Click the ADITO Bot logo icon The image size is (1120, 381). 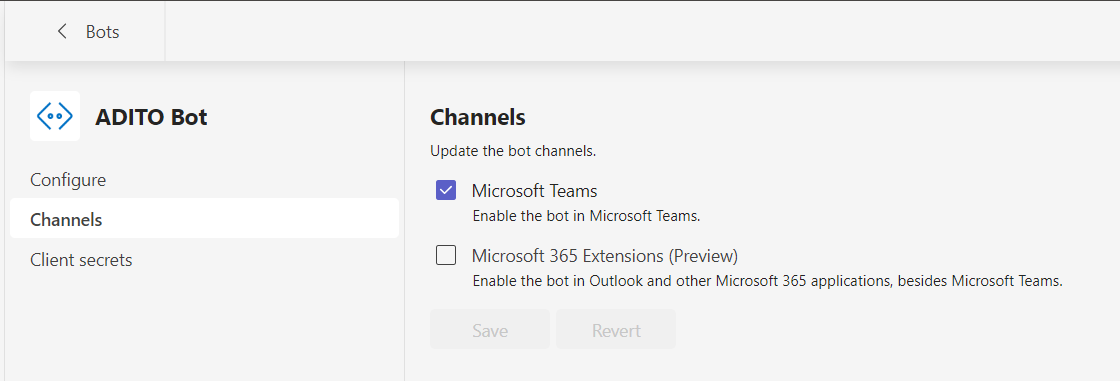pos(55,116)
